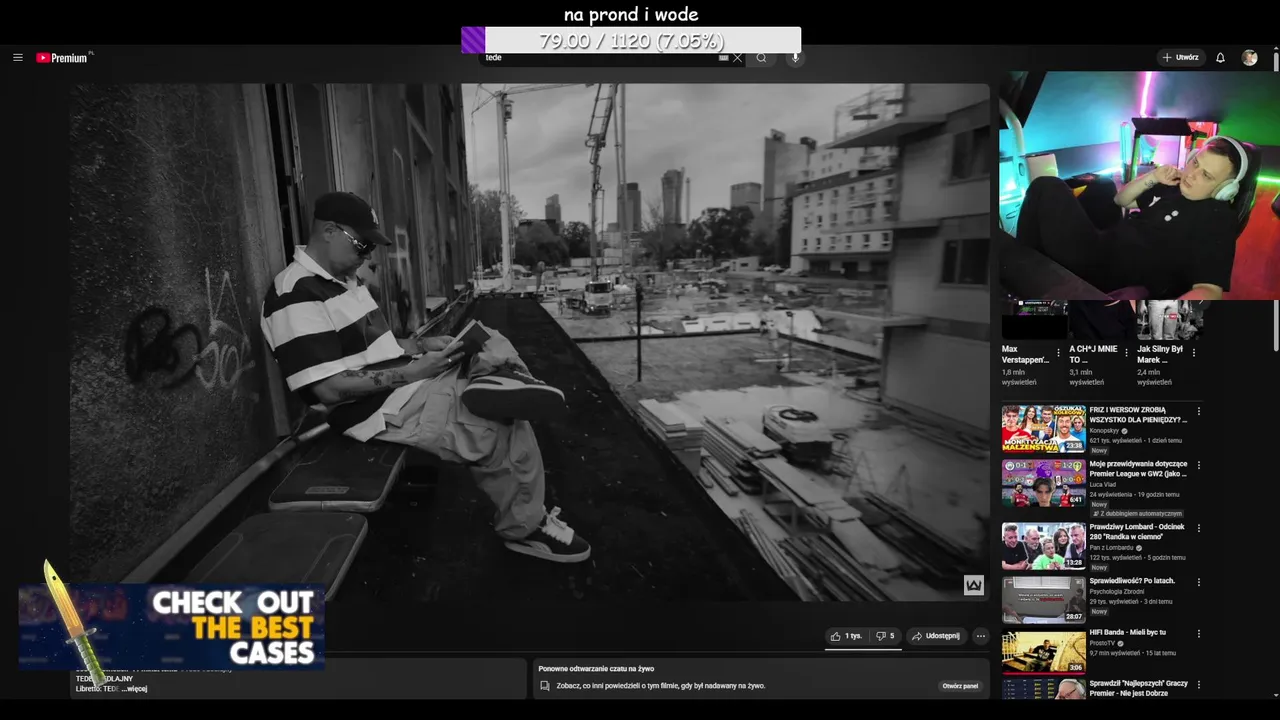
Task: Click the channel watermark on the video
Action: point(974,585)
